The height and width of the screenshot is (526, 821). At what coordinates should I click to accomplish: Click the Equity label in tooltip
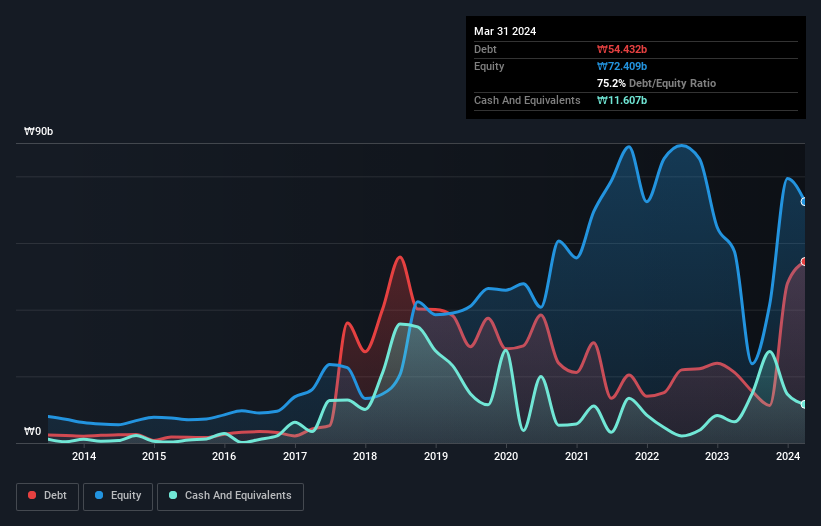[489, 66]
